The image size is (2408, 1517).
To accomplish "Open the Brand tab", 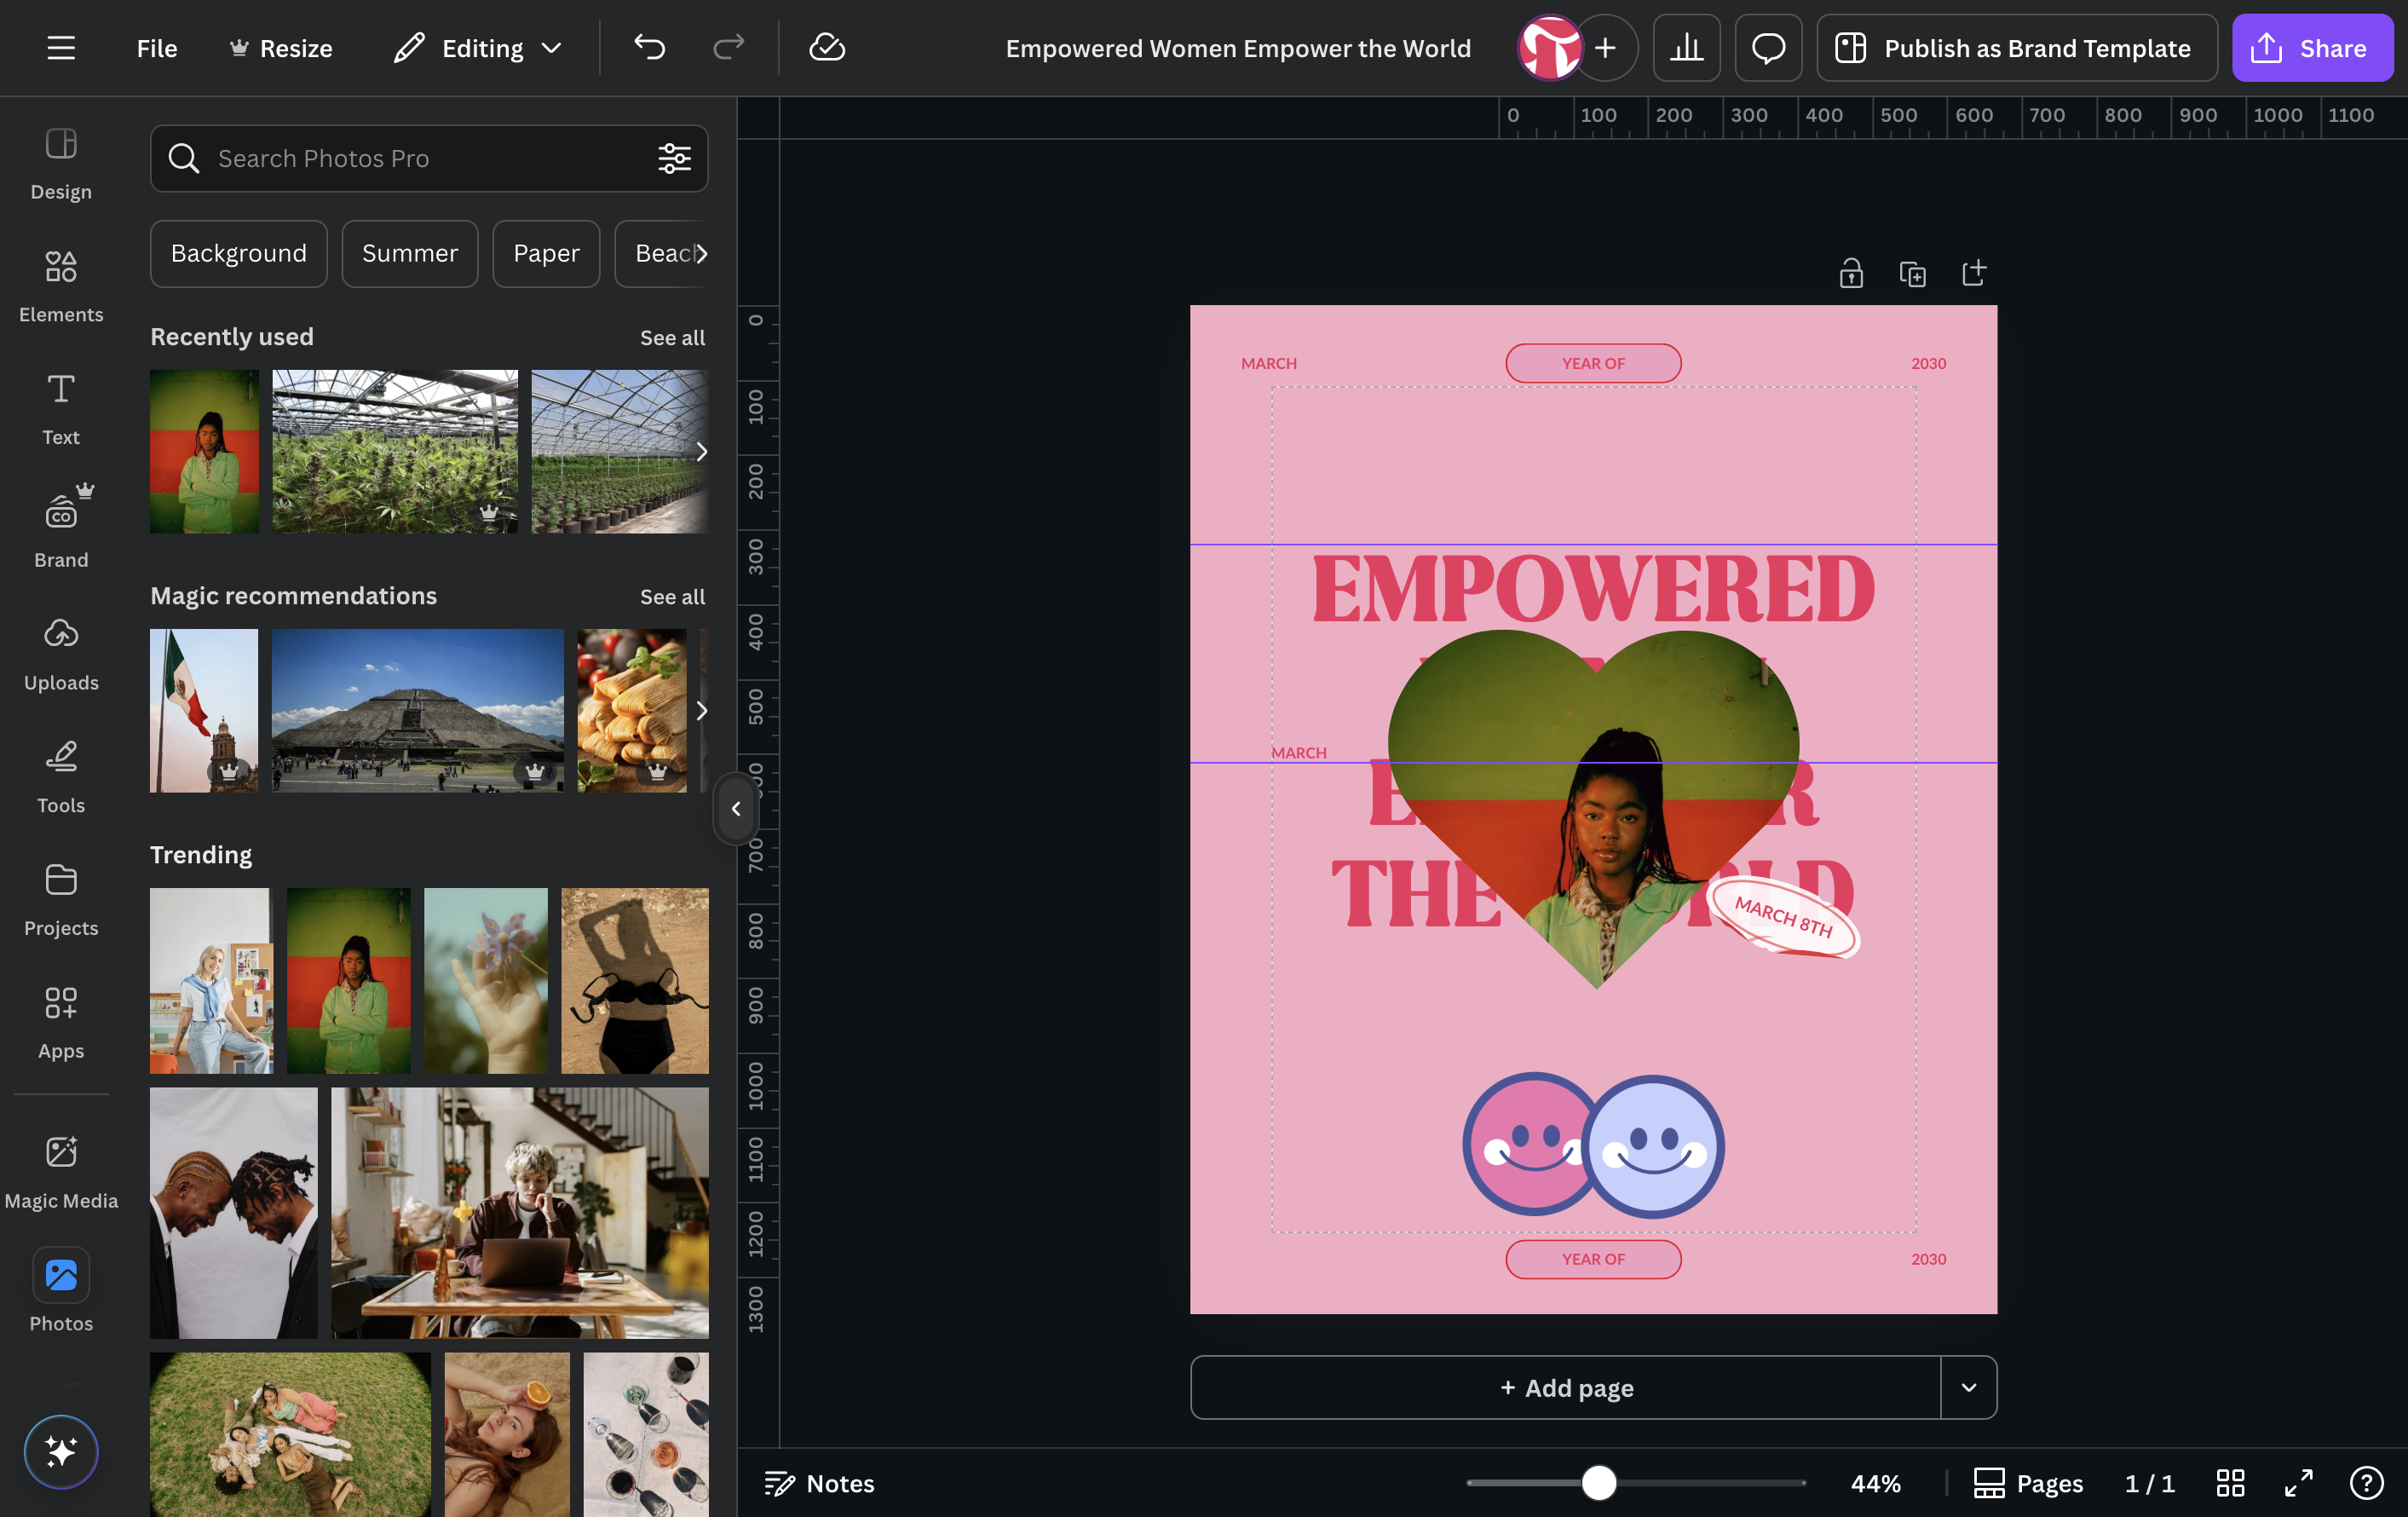I will pyautogui.click(x=61, y=527).
